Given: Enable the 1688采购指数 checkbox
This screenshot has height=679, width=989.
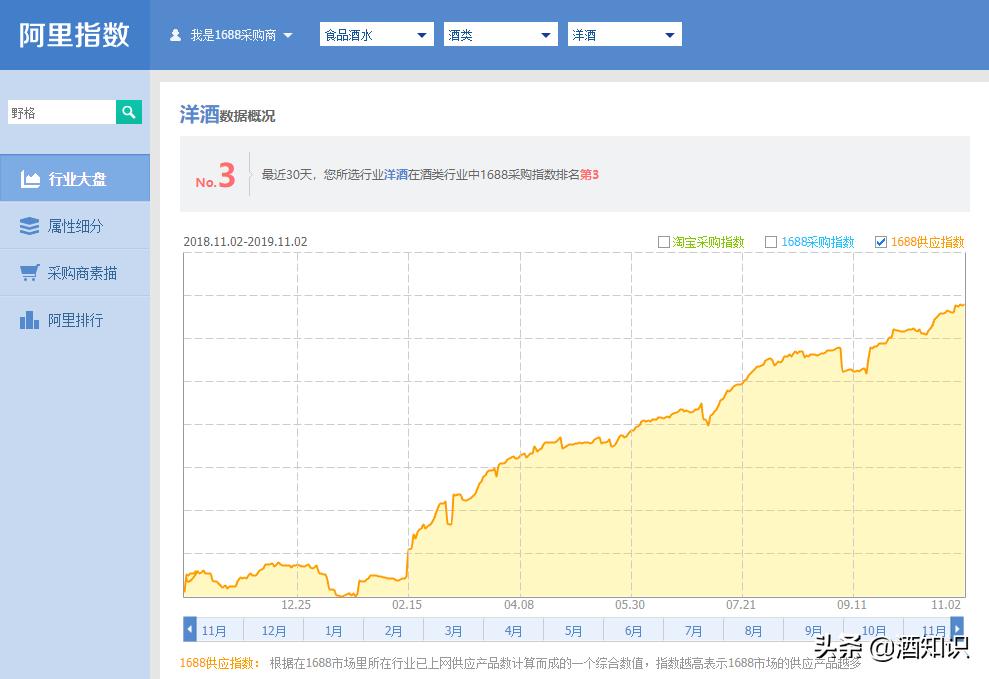Looking at the screenshot, I should pyautogui.click(x=771, y=242).
